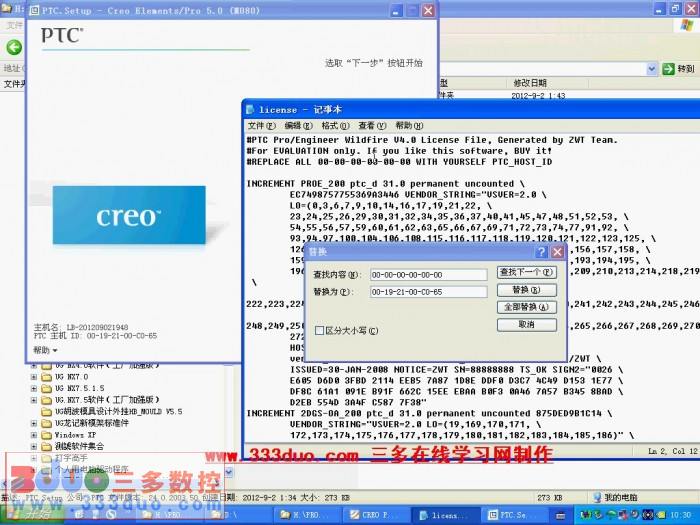700x525 pixels.
Task: Switch to the PTC.Se... taskbar button
Action: tap(514, 515)
